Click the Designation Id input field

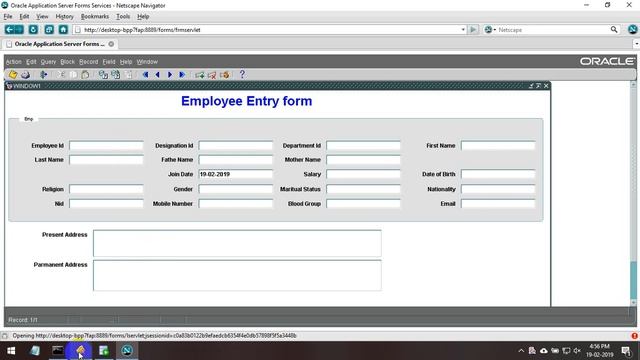236,146
